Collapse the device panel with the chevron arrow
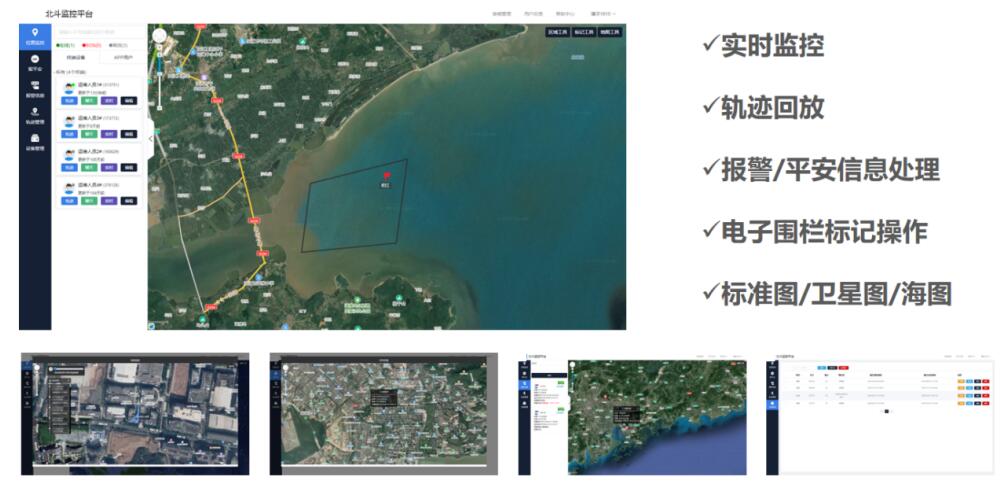Viewport: 1006px width, 490px height. coord(151,139)
